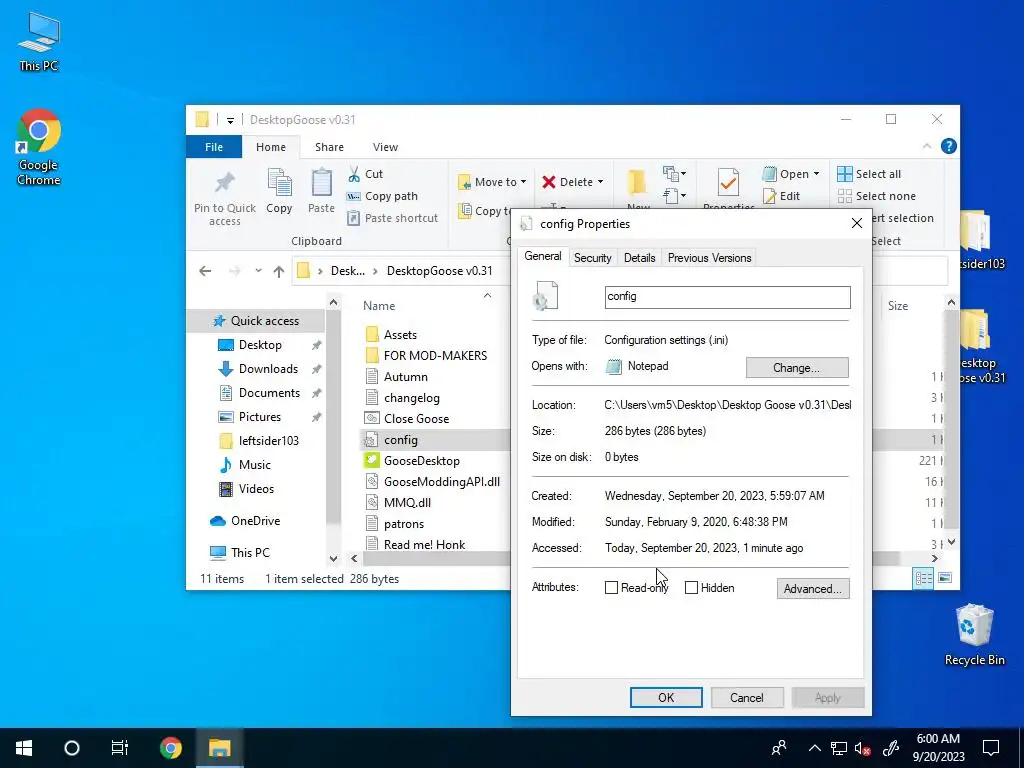This screenshot has width=1024, height=768.
Task: Click the Copy icon in the ribbon
Action: pos(280,182)
